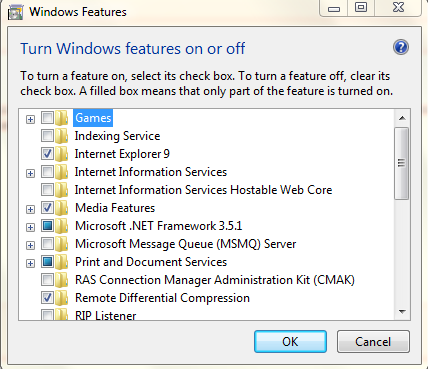Click the blue help question mark icon
Viewport: 428px width, 369px height.
click(x=401, y=47)
